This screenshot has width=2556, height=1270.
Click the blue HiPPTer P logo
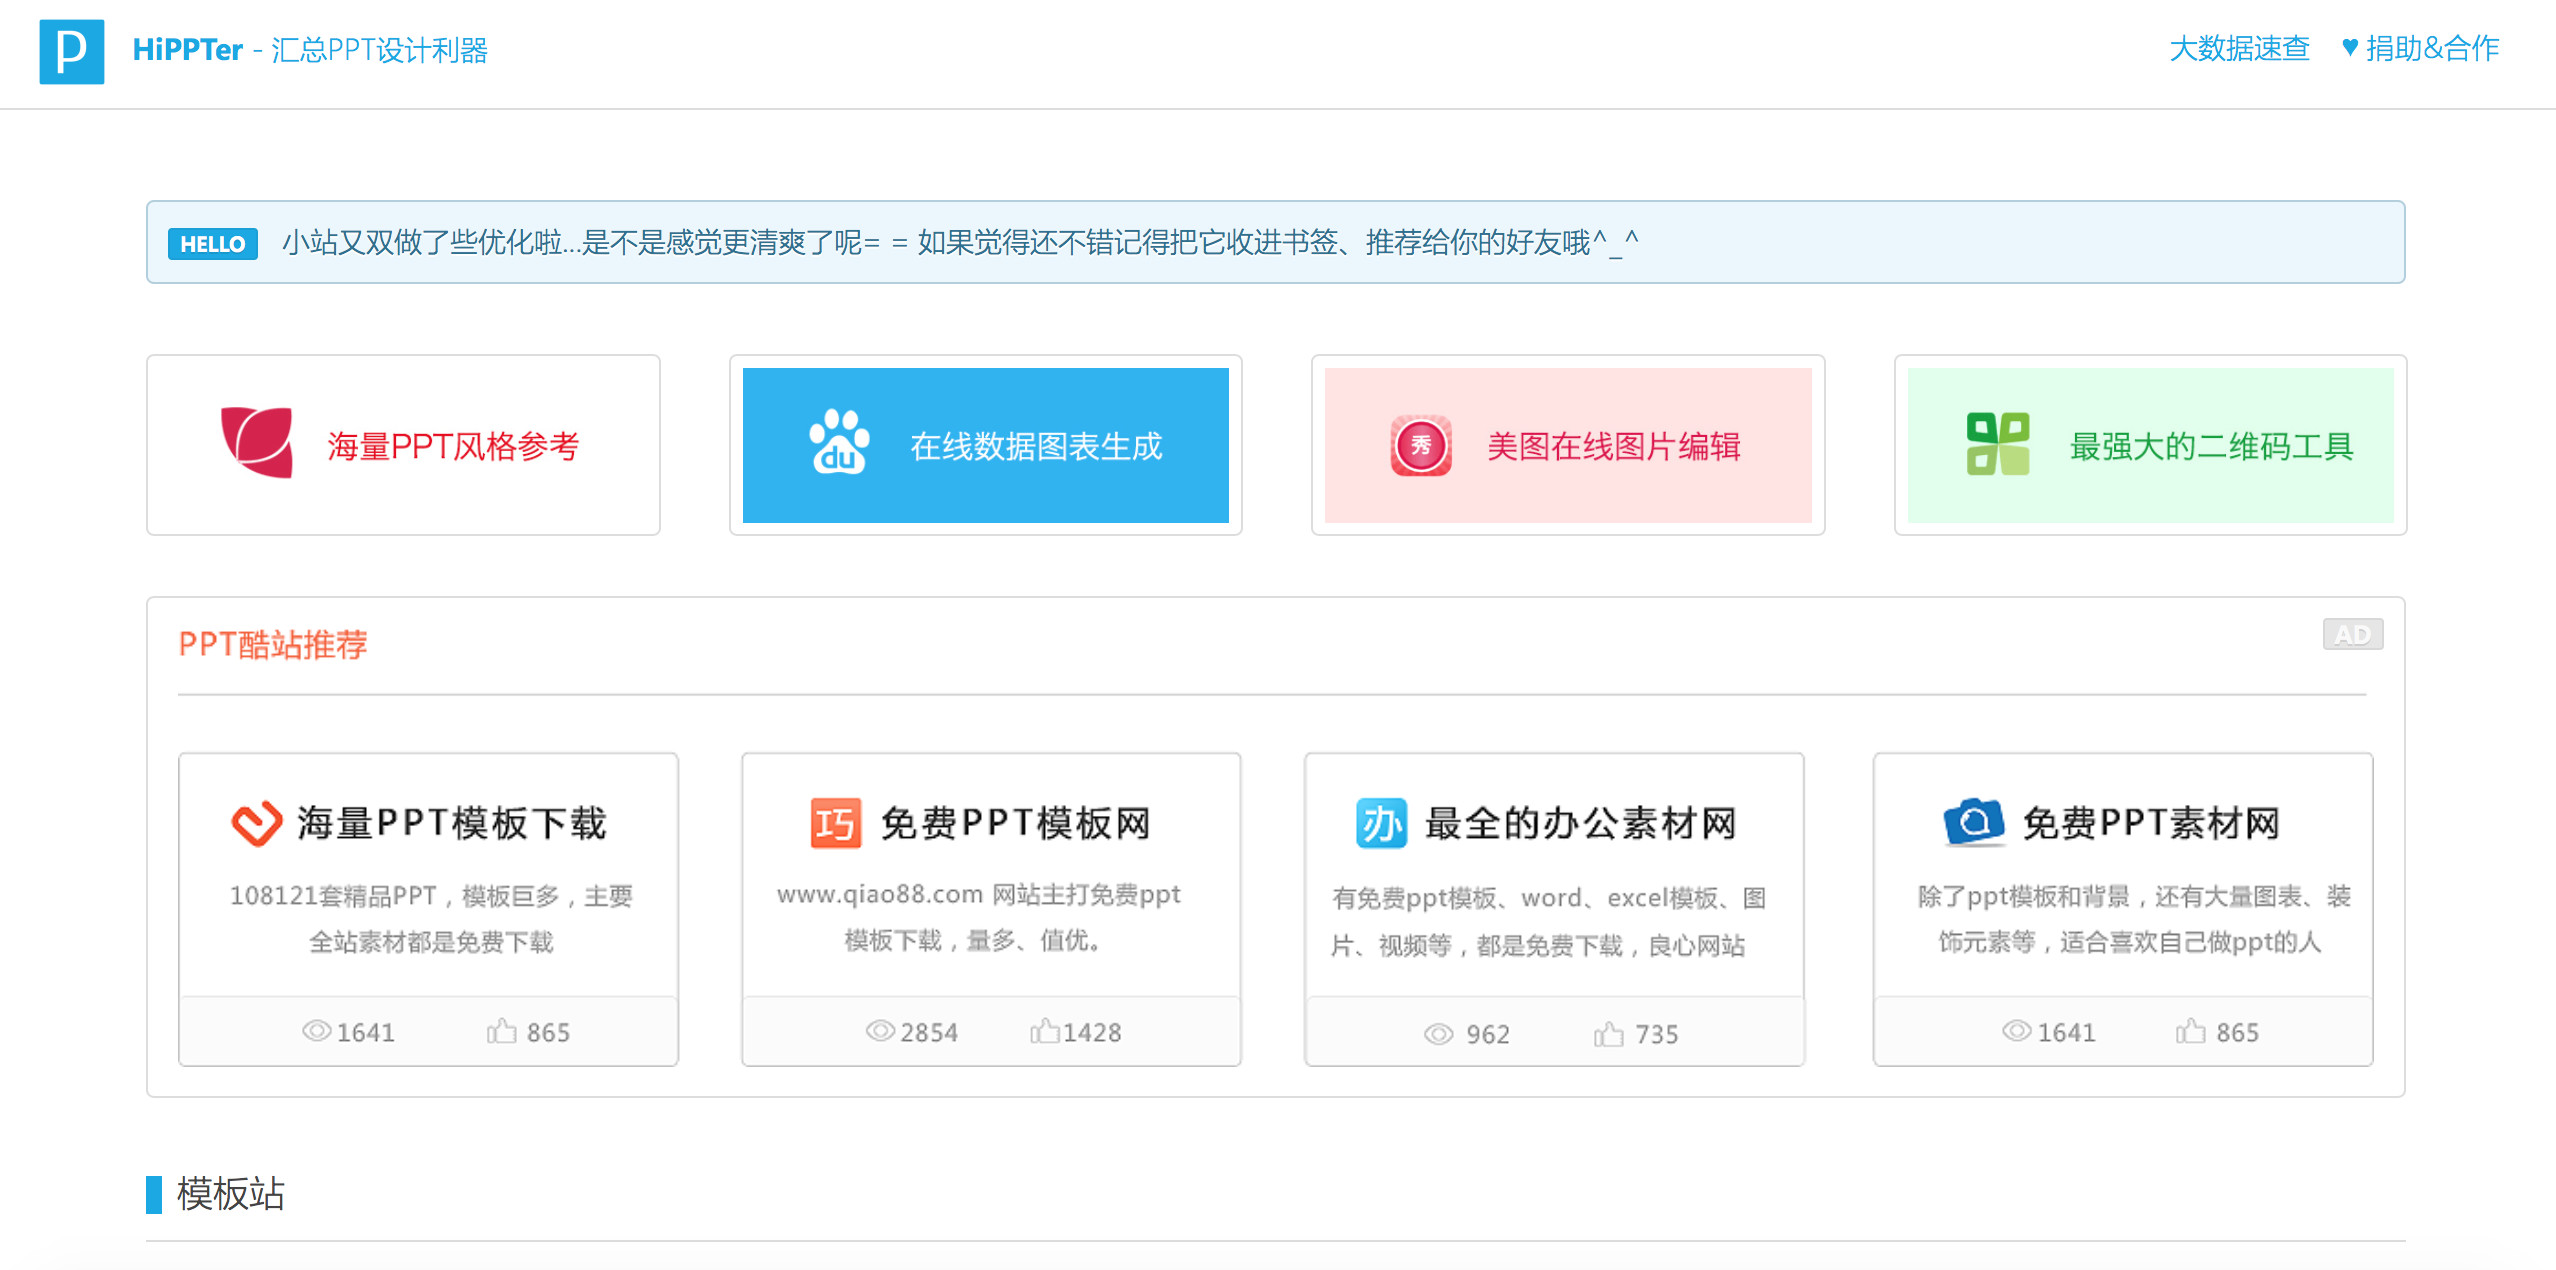pyautogui.click(x=71, y=51)
